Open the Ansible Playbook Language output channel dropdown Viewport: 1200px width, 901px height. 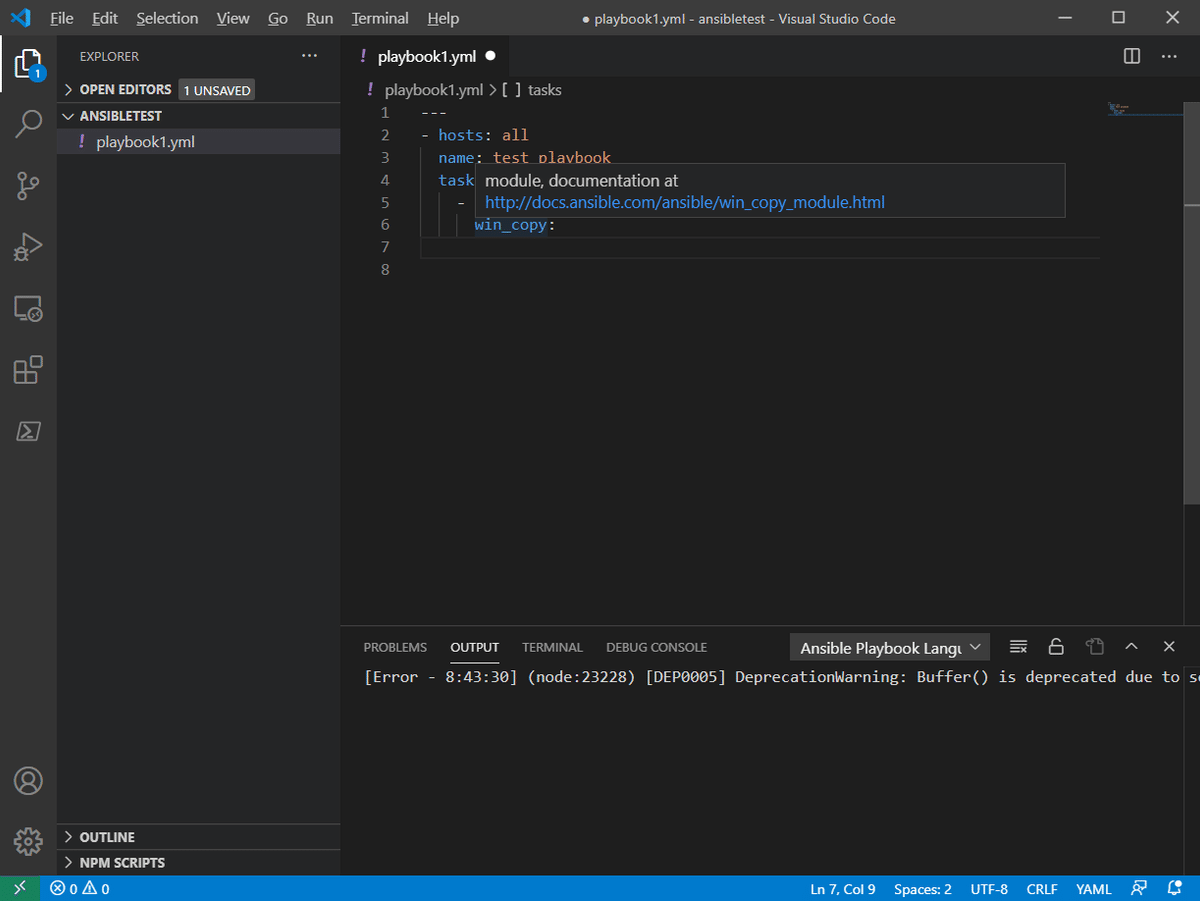point(890,648)
